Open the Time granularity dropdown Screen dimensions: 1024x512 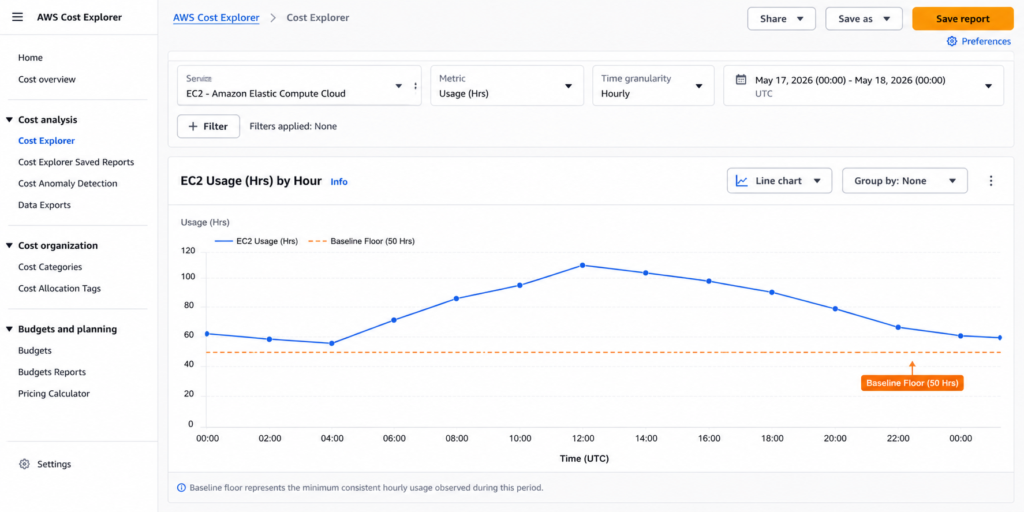[x=653, y=86]
